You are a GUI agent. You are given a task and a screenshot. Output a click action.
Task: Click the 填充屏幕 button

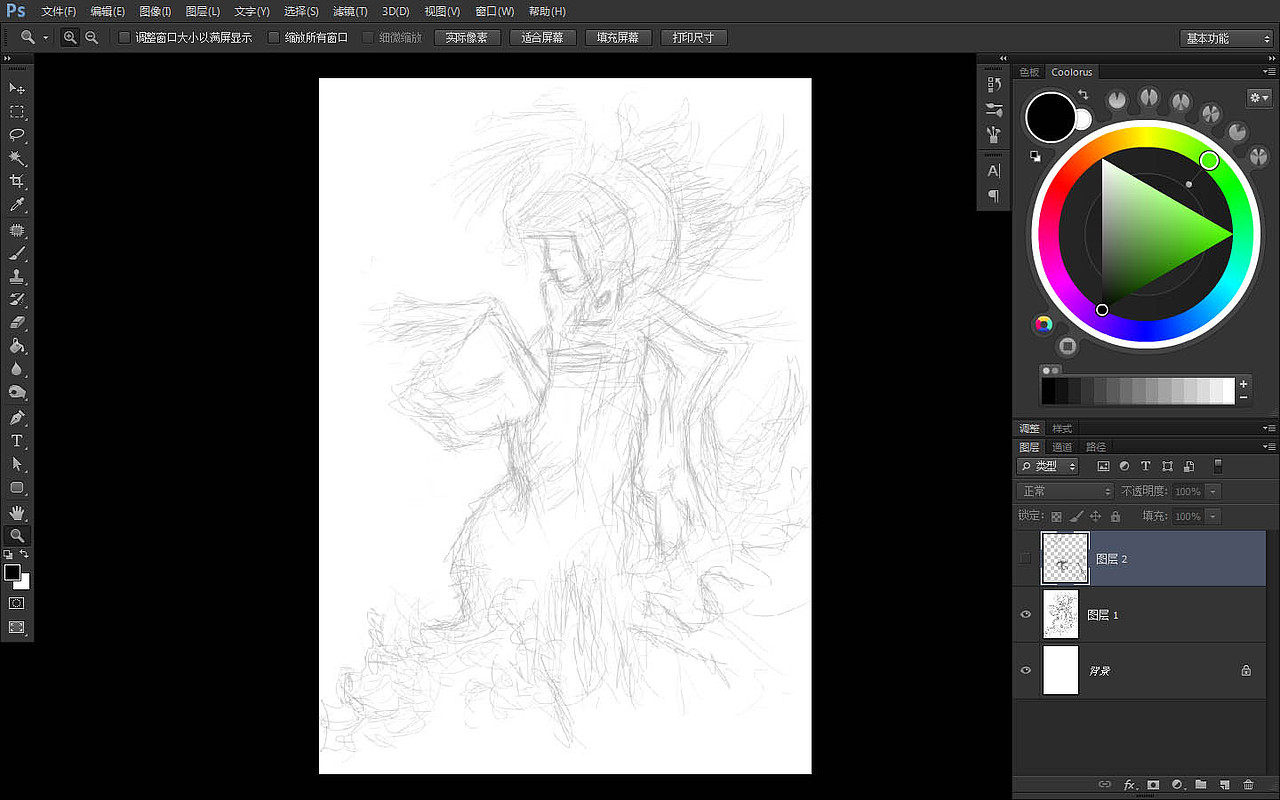coord(618,38)
